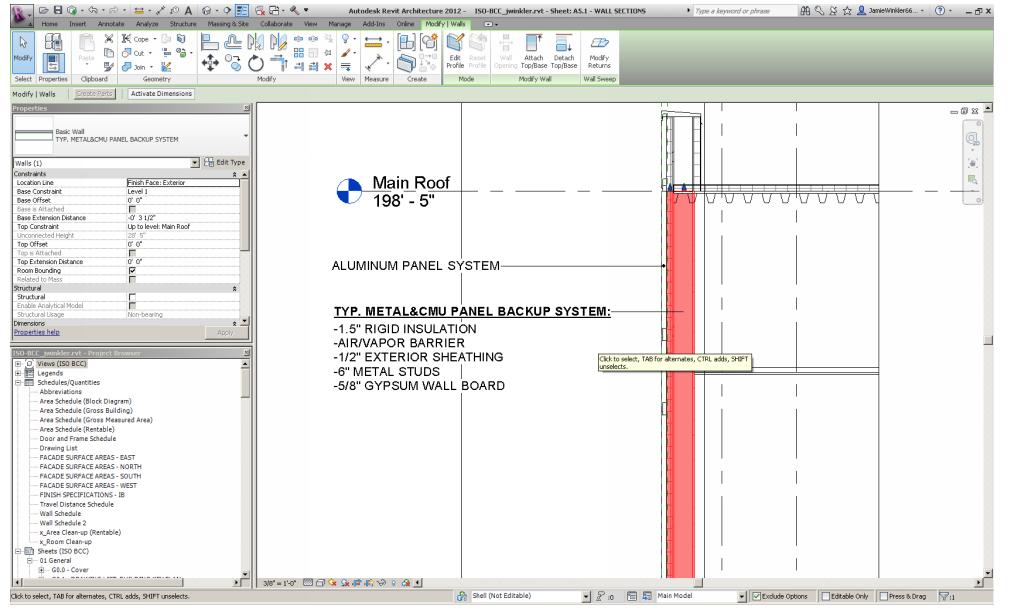Select the Move tool in Modify panel

tap(210, 62)
